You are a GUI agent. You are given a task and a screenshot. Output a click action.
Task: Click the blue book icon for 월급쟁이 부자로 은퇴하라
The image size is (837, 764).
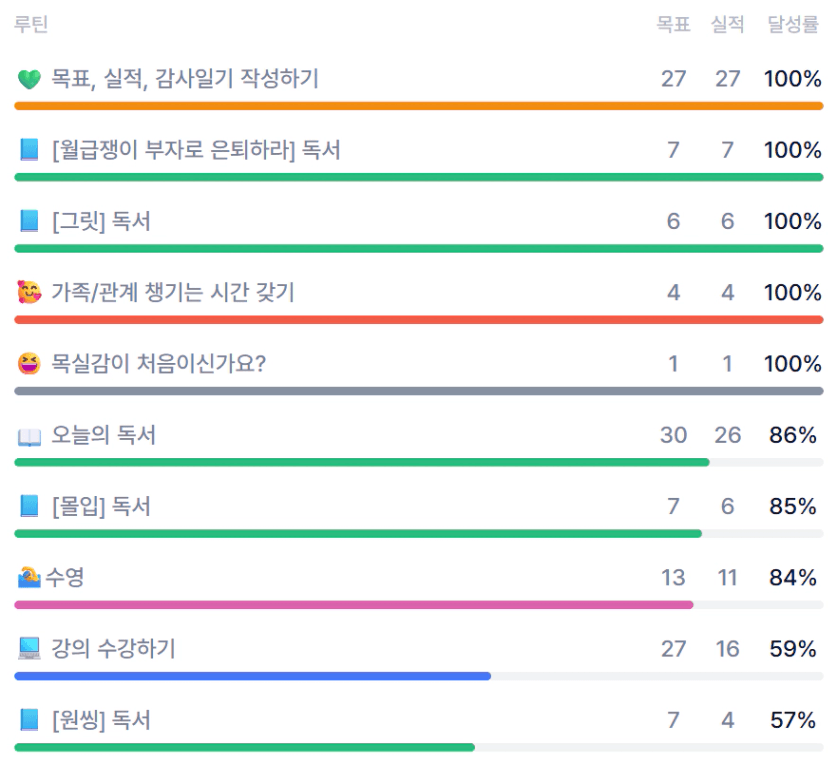pos(29,150)
